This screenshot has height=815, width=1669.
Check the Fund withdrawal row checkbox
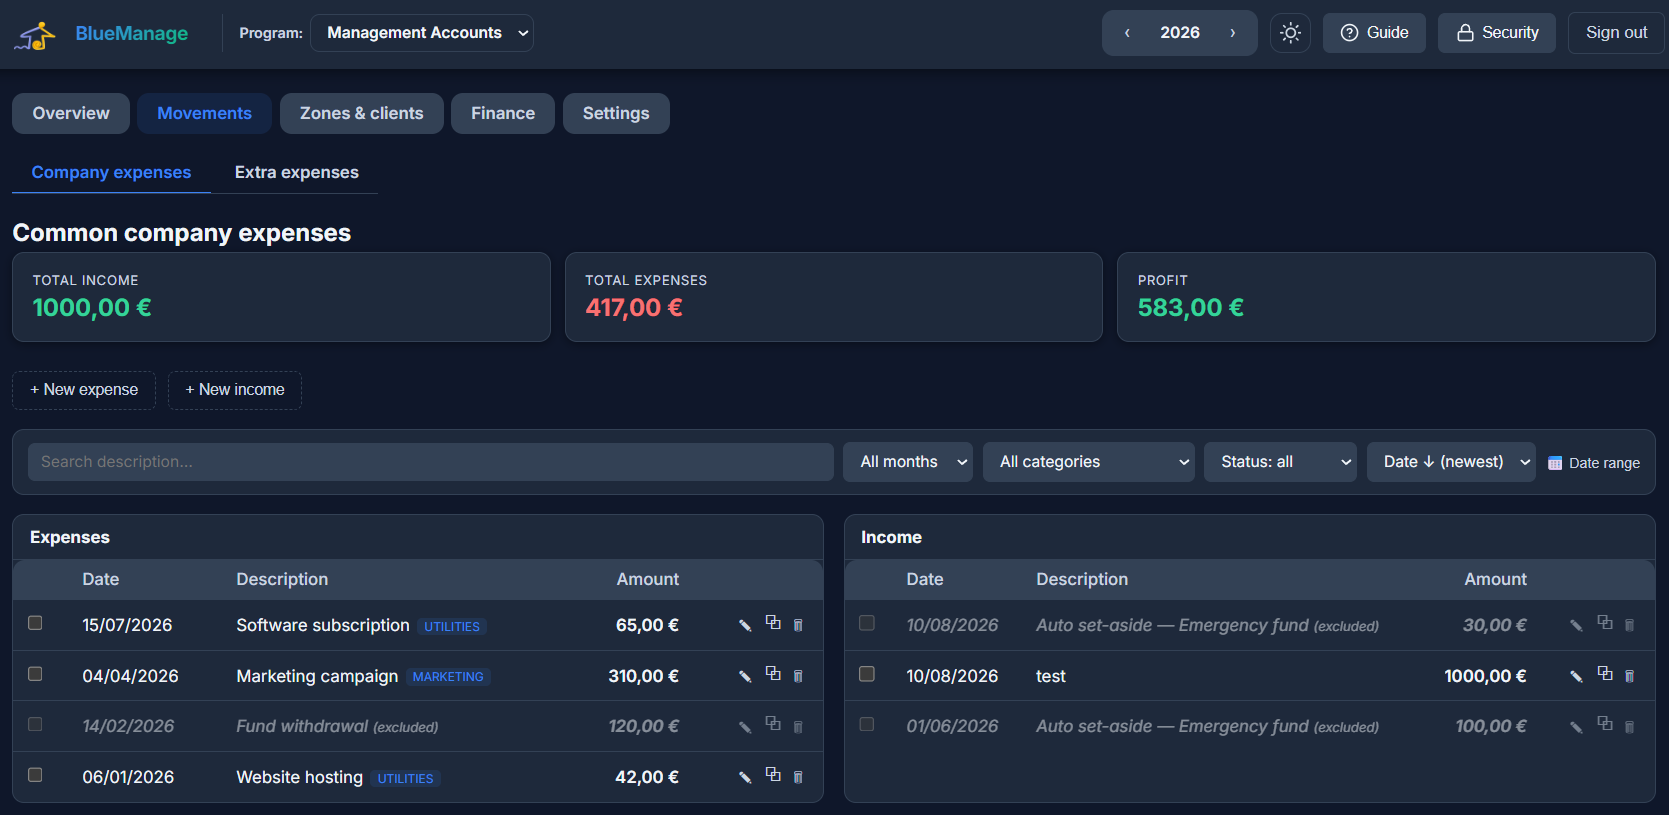coord(35,724)
